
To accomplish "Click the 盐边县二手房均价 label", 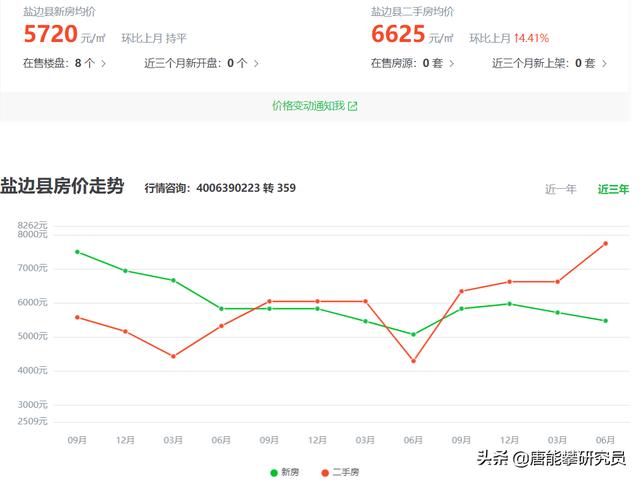I will pyautogui.click(x=412, y=11).
